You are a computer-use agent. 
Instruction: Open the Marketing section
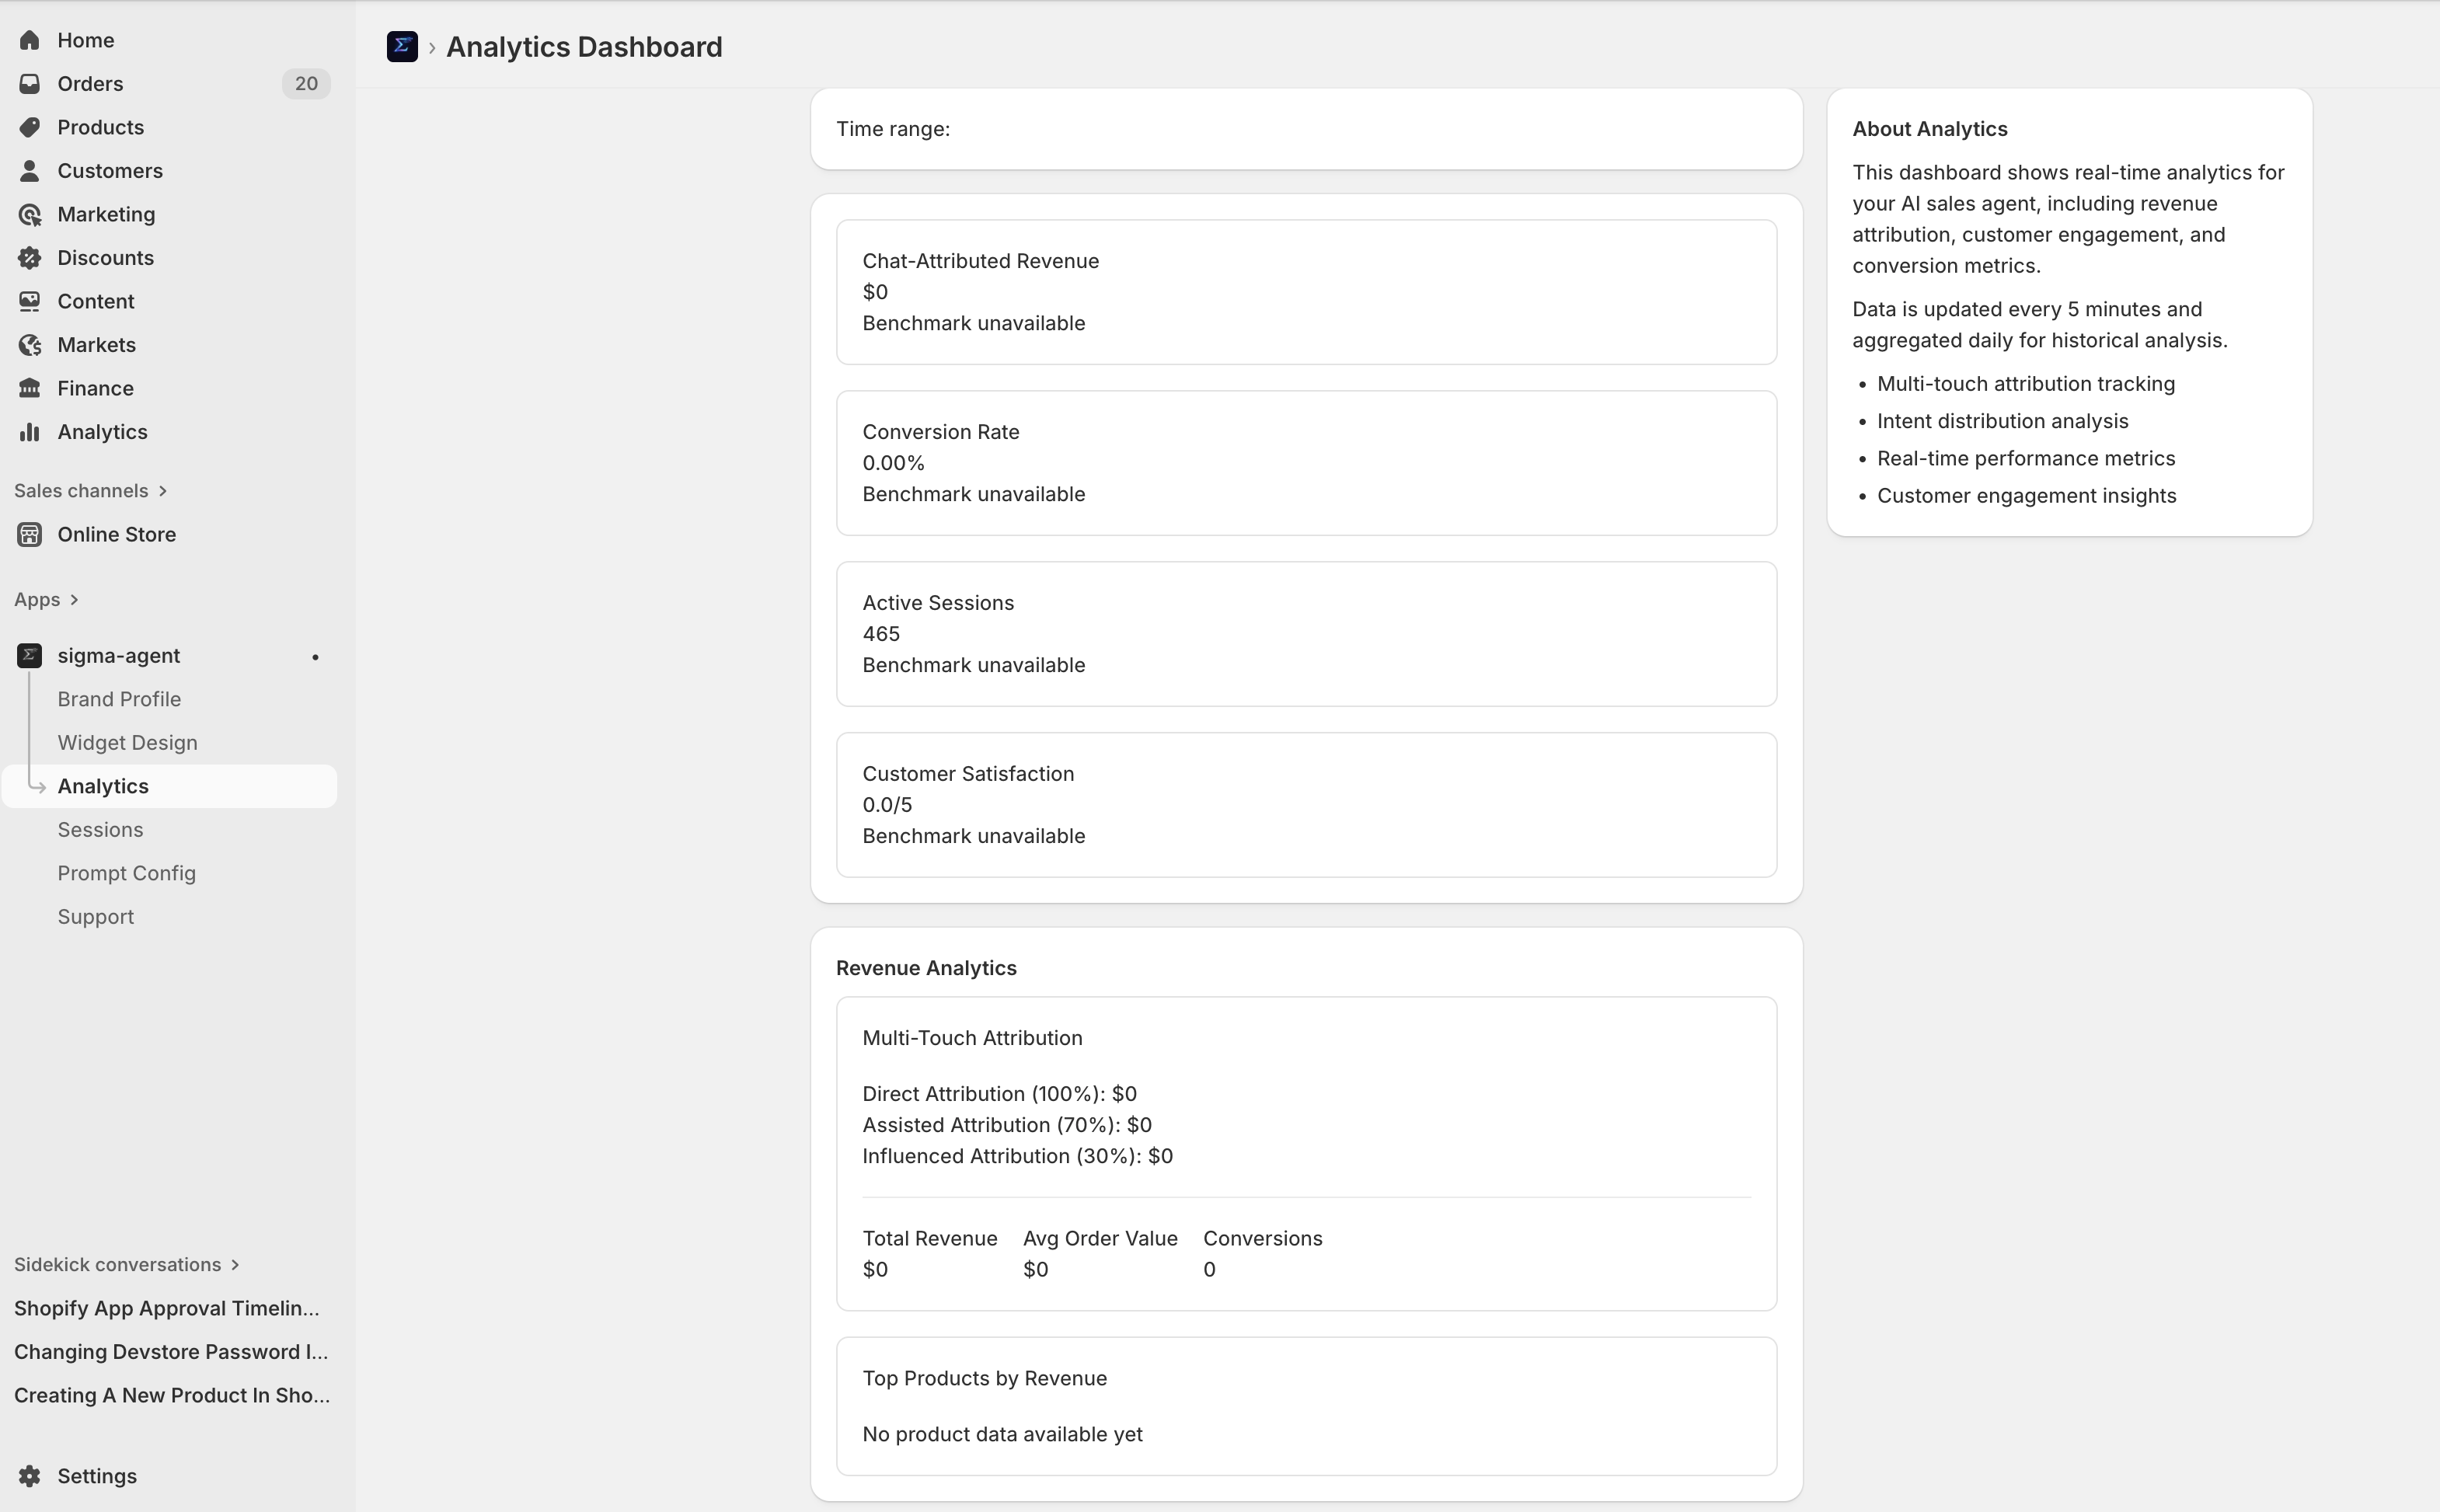(x=103, y=213)
